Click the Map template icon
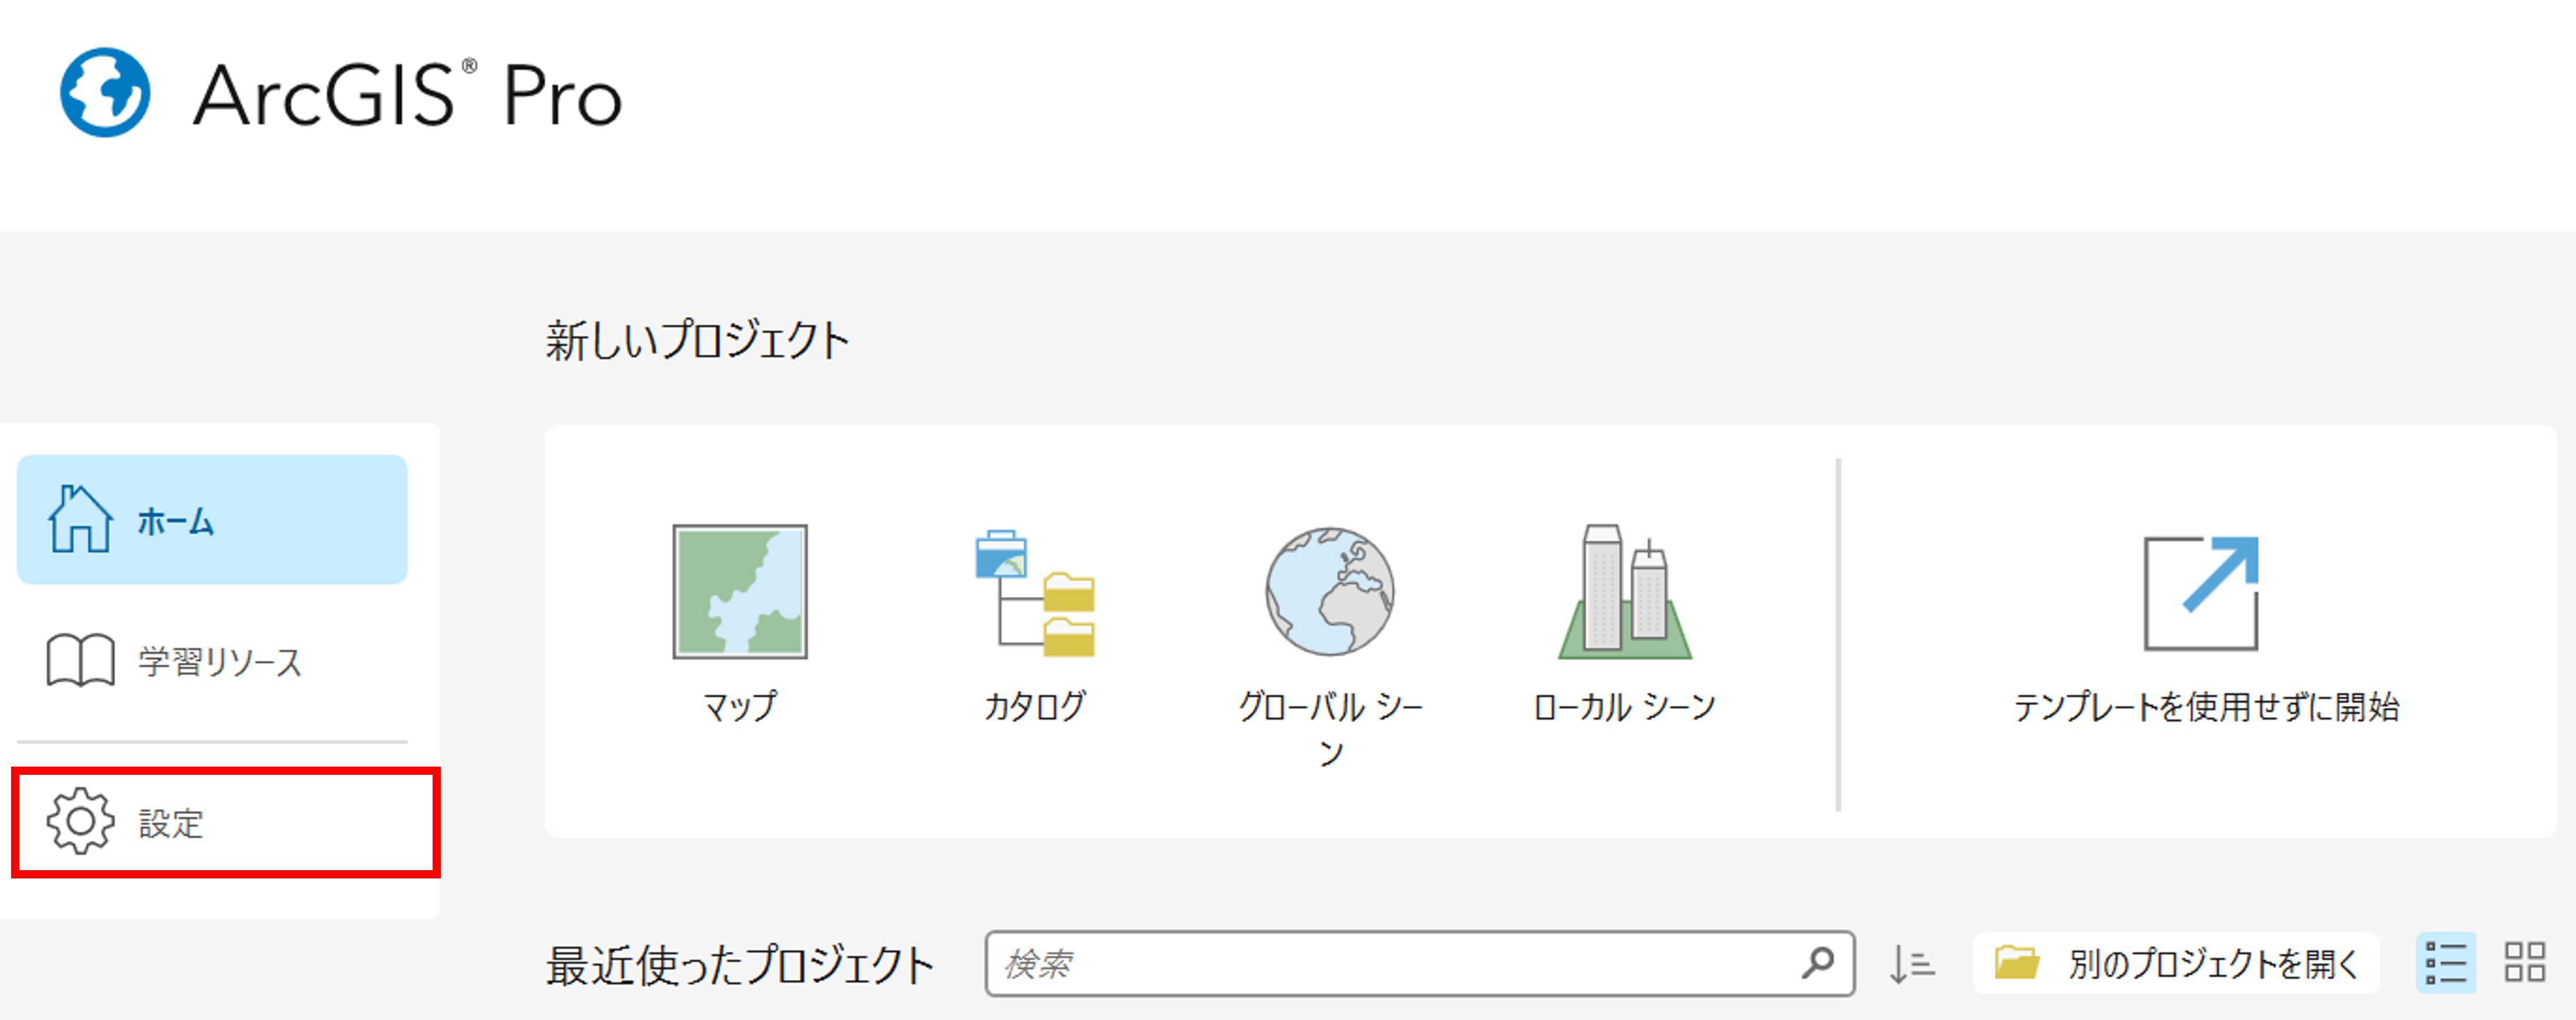The height and width of the screenshot is (1020, 2576). (x=739, y=591)
